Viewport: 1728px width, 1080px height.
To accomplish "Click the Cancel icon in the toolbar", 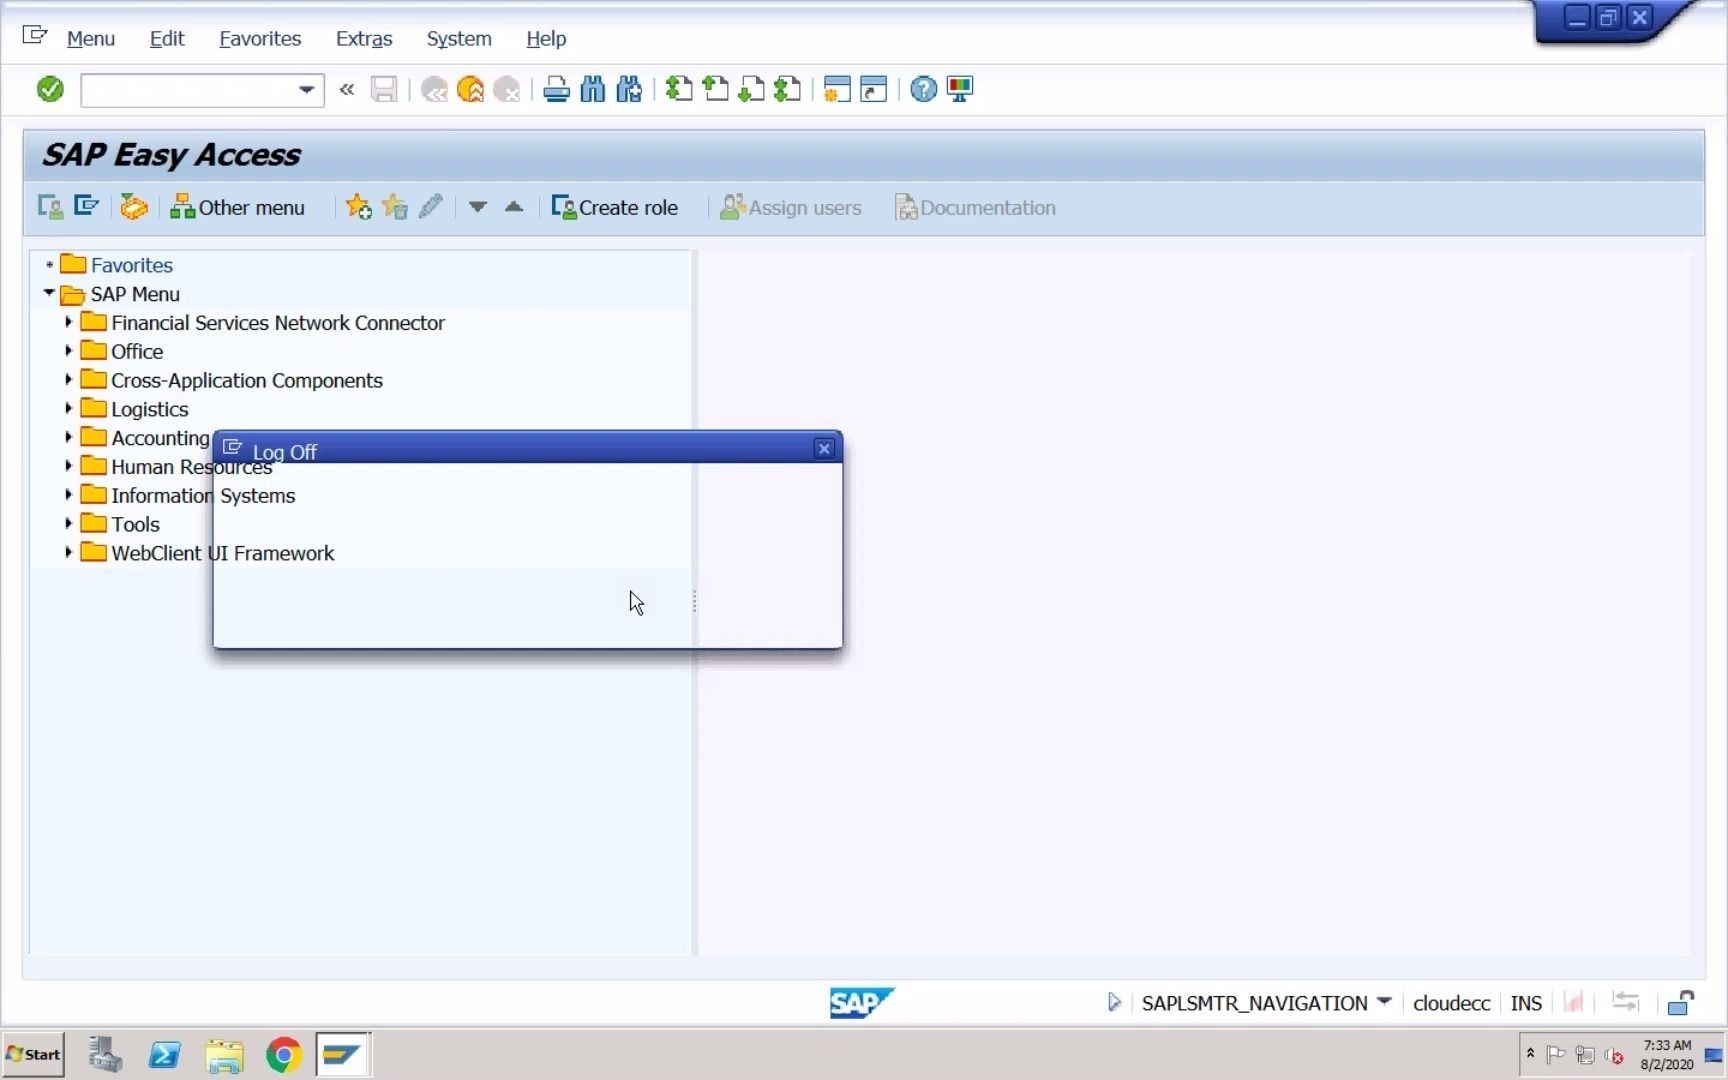I will pyautogui.click(x=507, y=90).
